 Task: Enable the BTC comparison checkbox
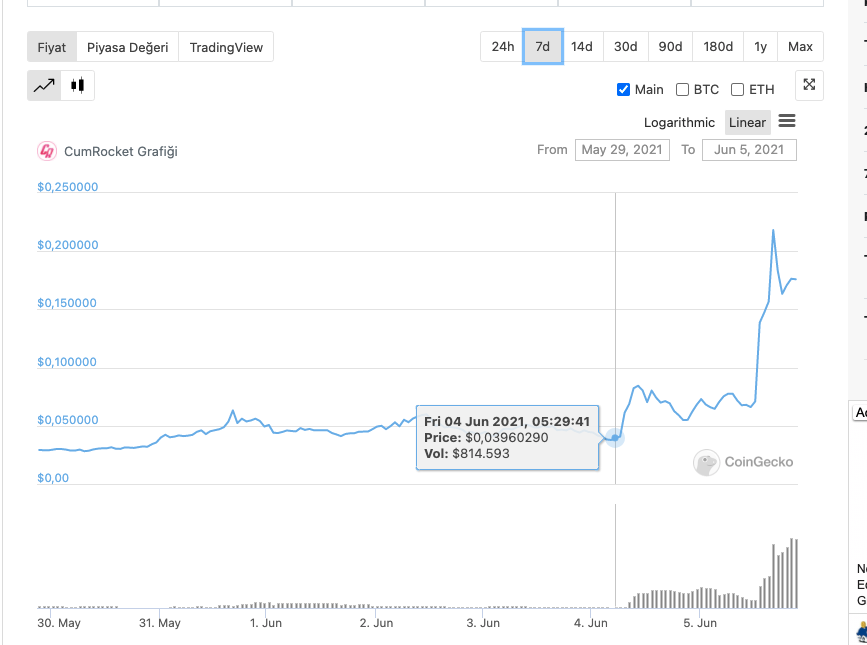683,89
